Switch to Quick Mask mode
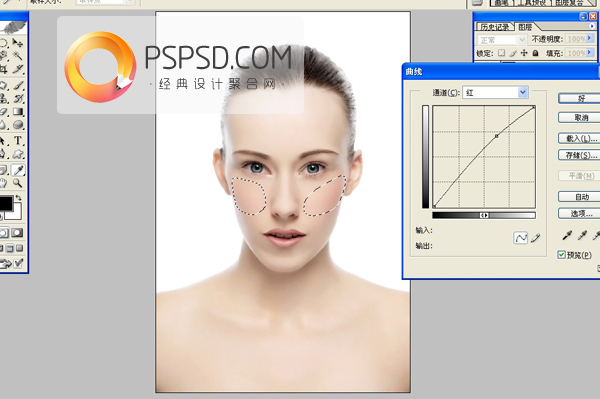 (x=17, y=233)
